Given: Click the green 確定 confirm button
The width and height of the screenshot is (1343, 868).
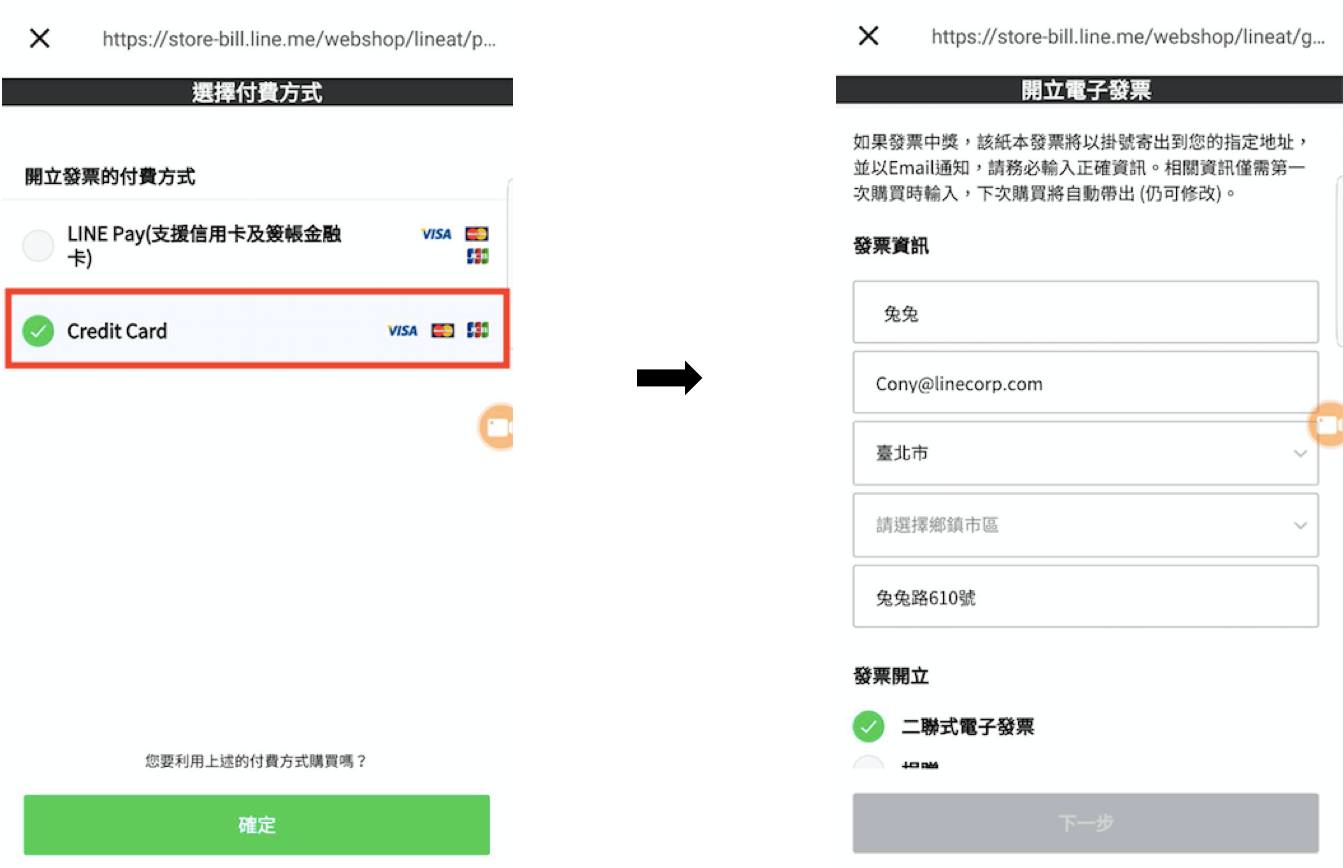Looking at the screenshot, I should coord(257,825).
